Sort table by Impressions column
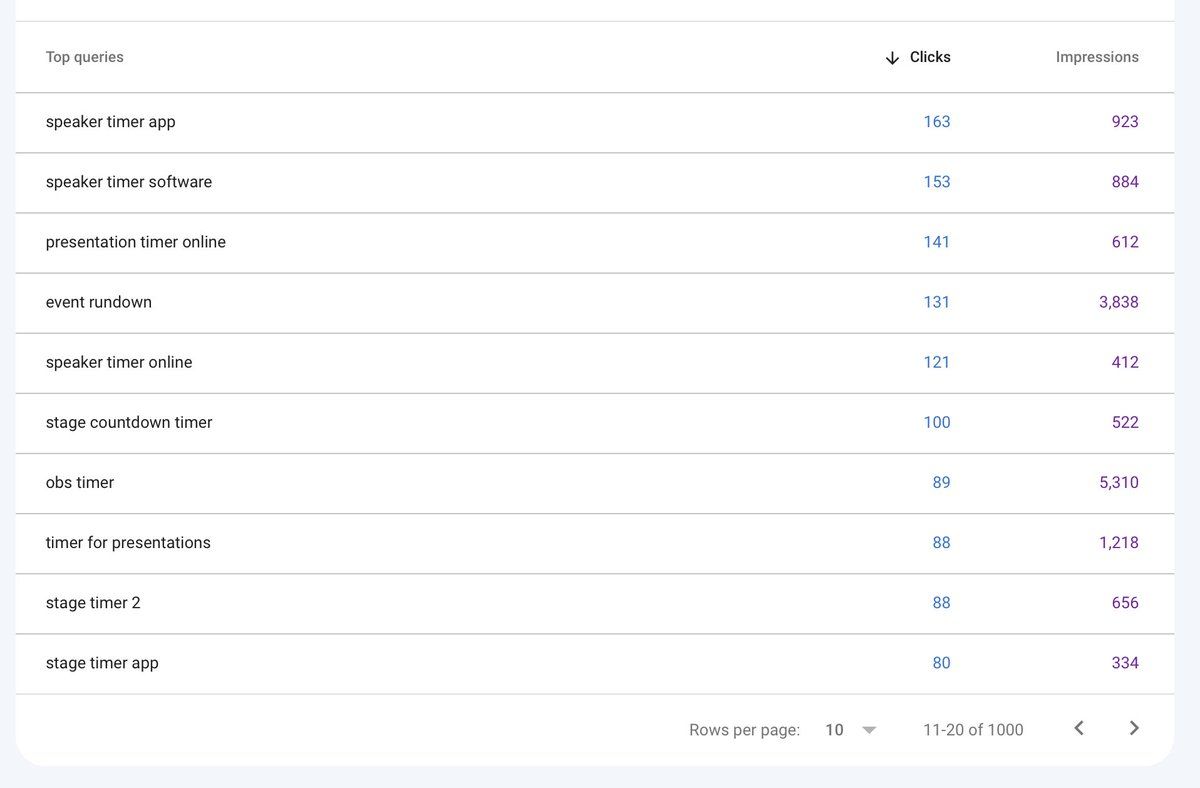 1096,57
